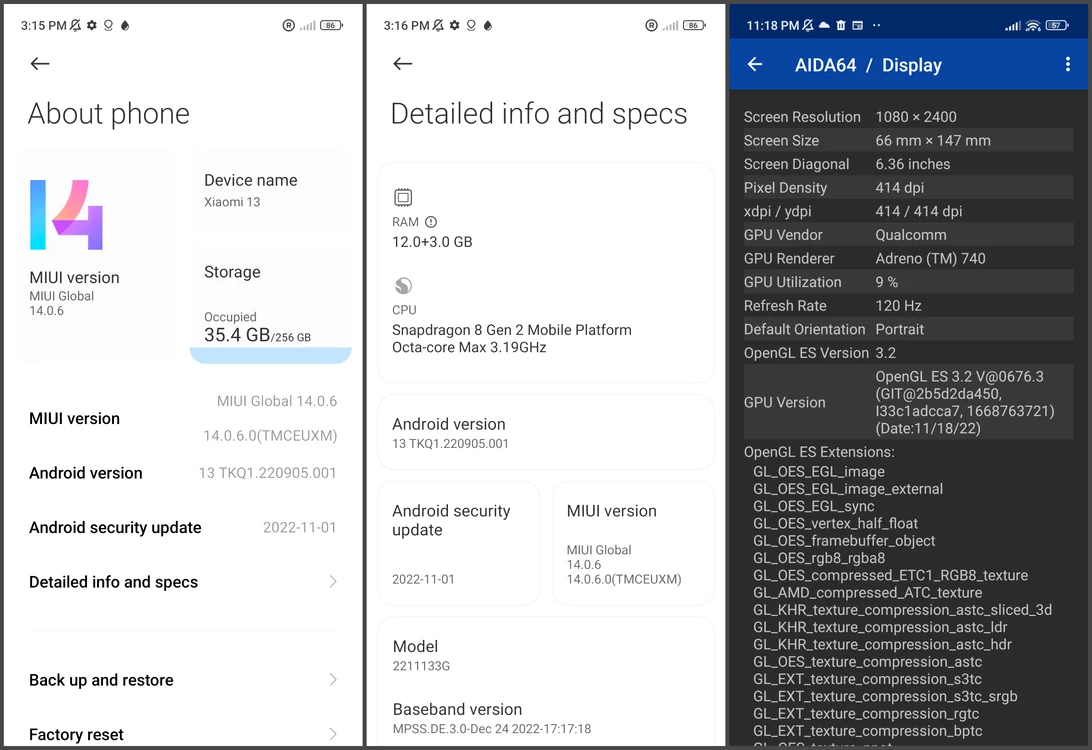Tap the GPU Renderer row
This screenshot has height=750, width=1092.
coord(908,258)
